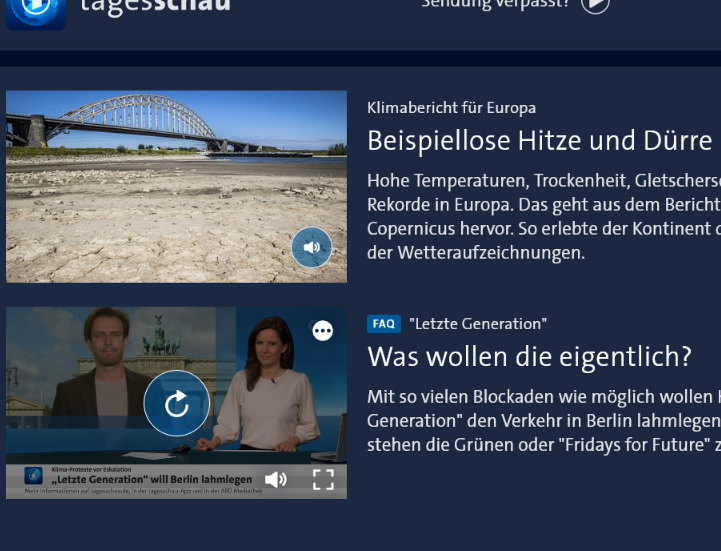Open headline 'Was wollen die eigentlich?'

tap(530, 357)
